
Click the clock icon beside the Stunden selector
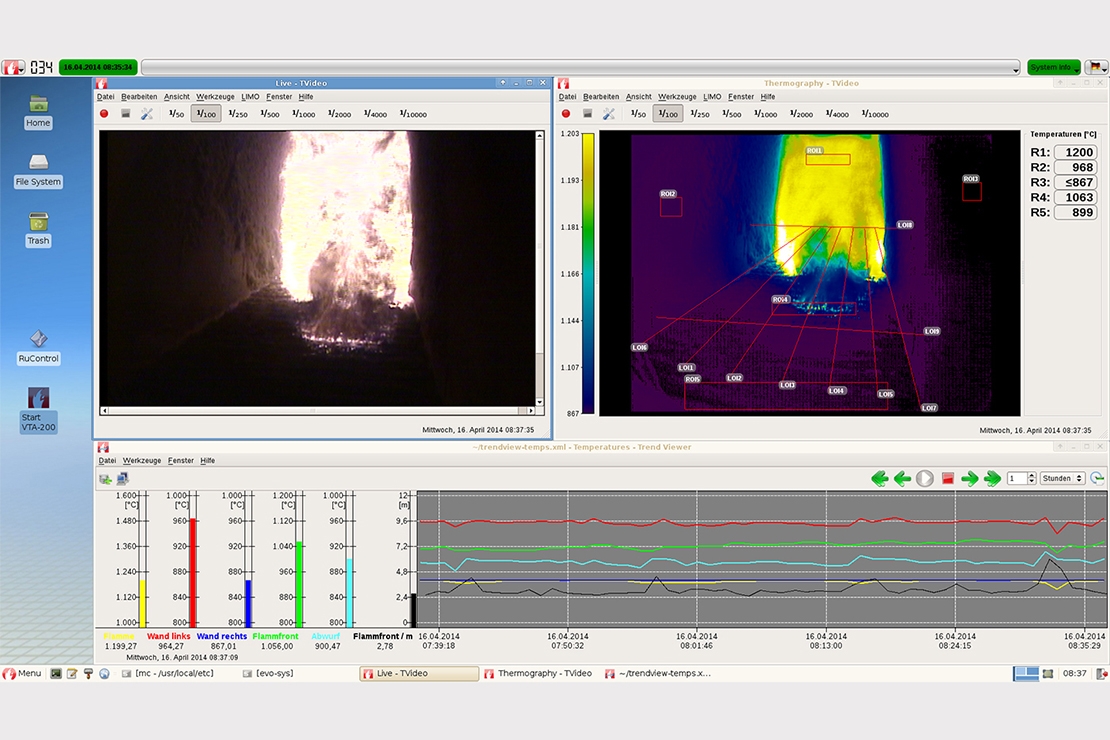1097,479
